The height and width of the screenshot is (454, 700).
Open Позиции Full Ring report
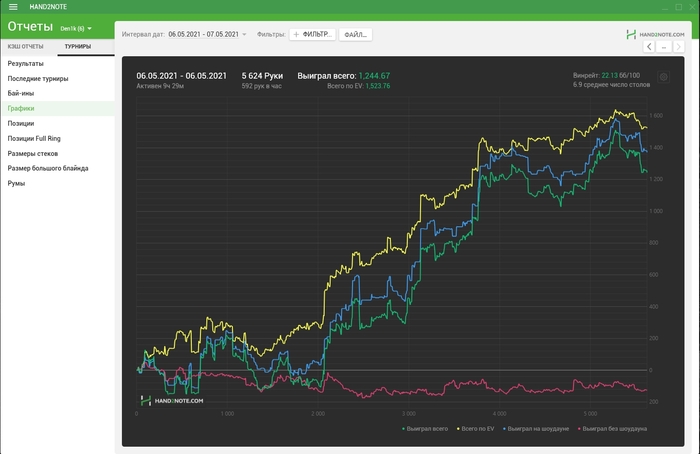pyautogui.click(x=57, y=138)
